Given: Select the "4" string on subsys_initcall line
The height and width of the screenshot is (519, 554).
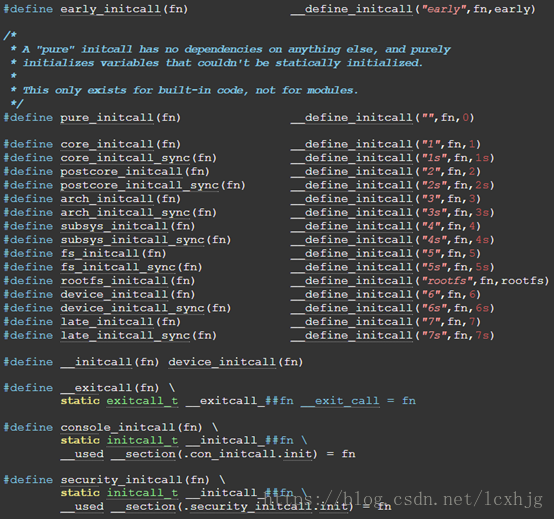Looking at the screenshot, I should point(430,226).
